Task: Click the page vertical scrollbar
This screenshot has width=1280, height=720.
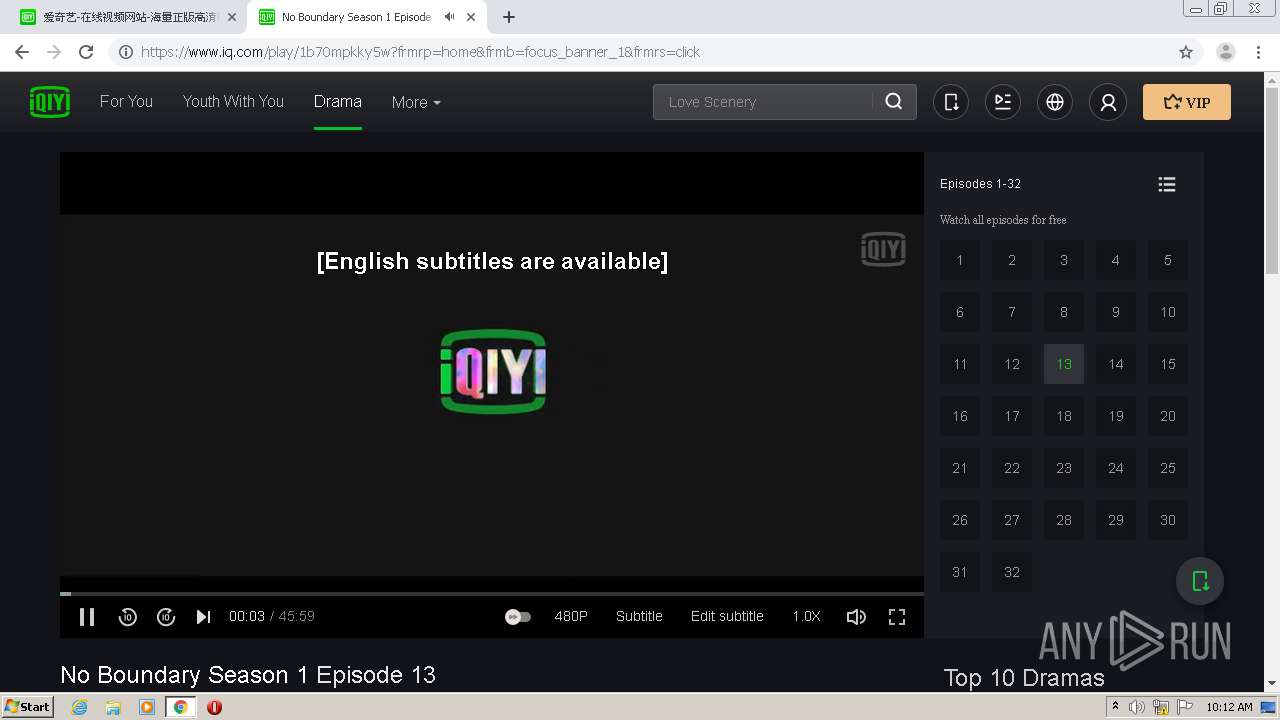Action: point(1272,180)
